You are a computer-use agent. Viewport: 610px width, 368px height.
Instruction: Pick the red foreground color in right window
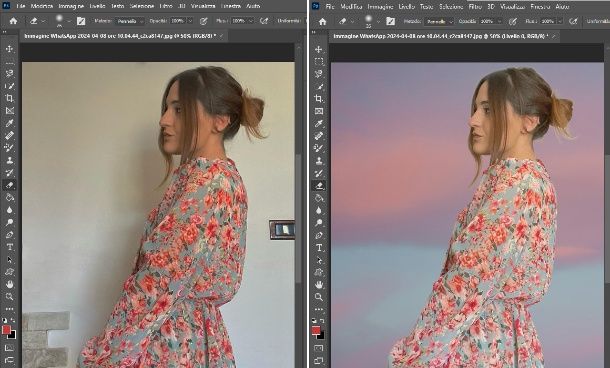pos(316,330)
